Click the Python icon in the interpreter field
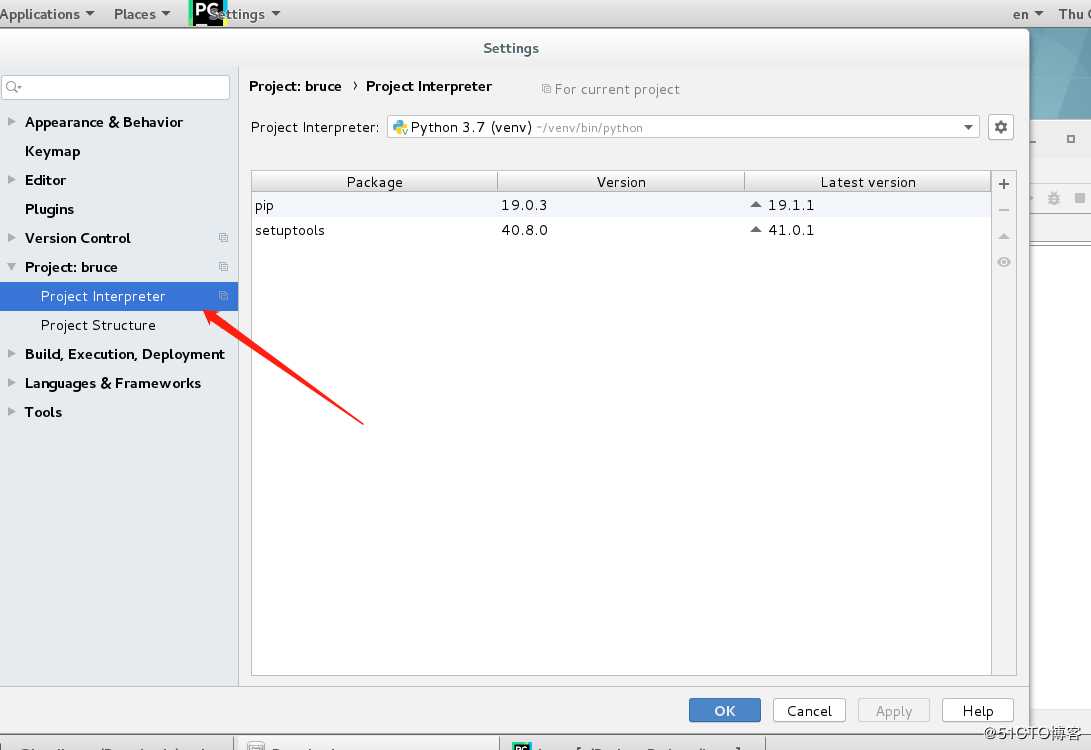Image resolution: width=1091 pixels, height=750 pixels. [x=400, y=127]
